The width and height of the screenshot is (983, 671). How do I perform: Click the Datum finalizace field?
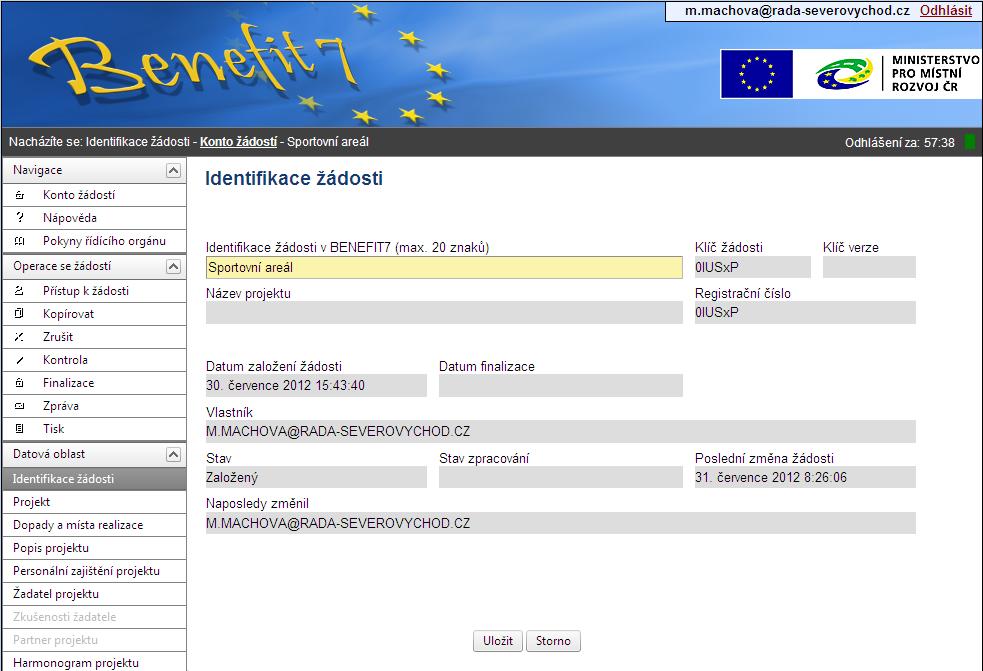(x=560, y=386)
